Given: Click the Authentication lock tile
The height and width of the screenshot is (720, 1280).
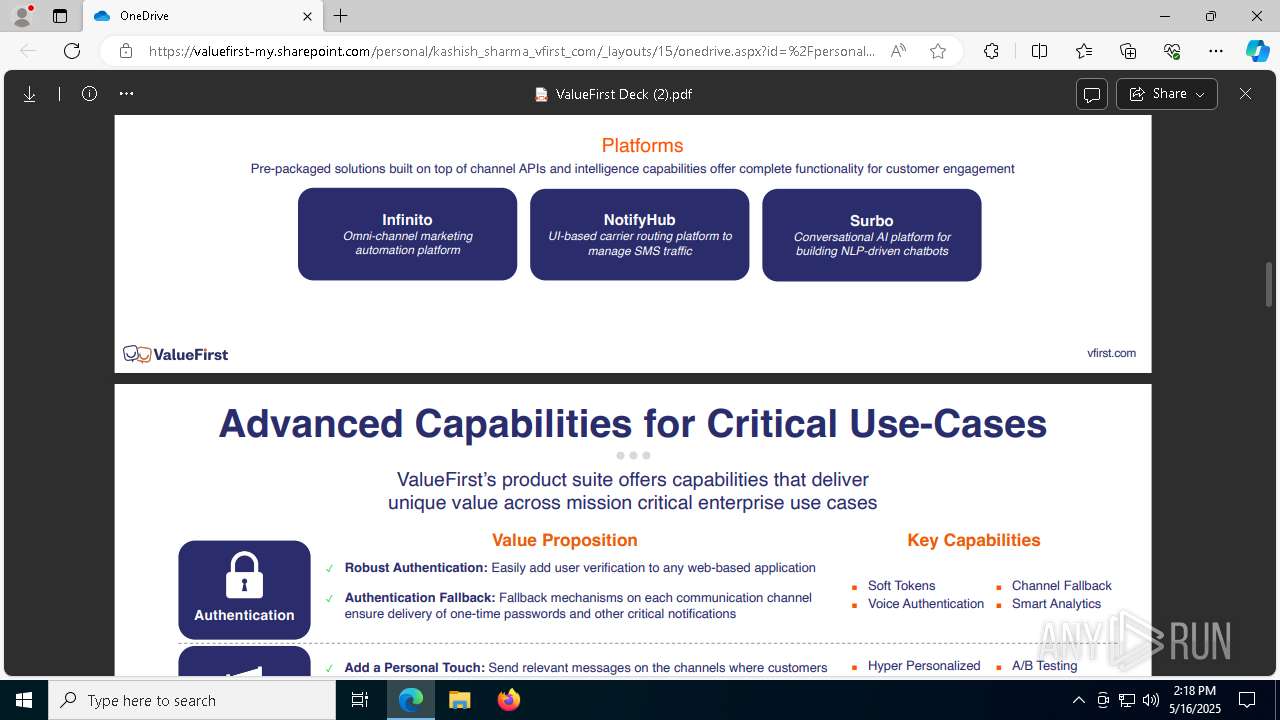Looking at the screenshot, I should (244, 590).
